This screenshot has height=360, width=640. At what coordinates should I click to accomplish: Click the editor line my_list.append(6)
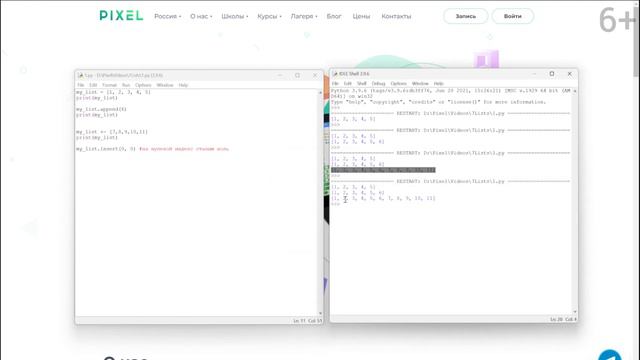point(101,109)
